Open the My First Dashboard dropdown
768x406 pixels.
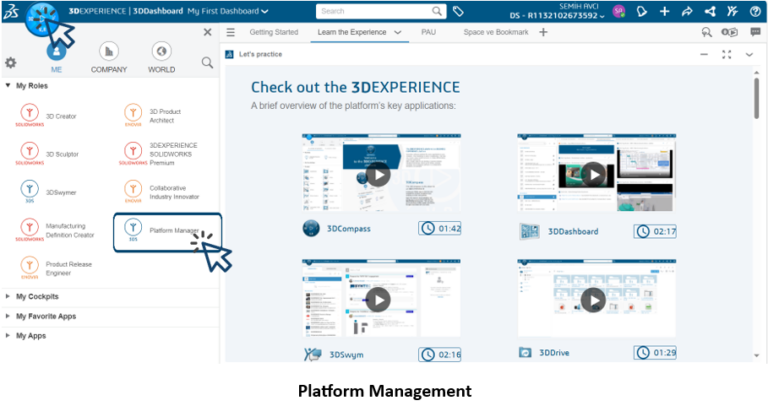coord(228,12)
